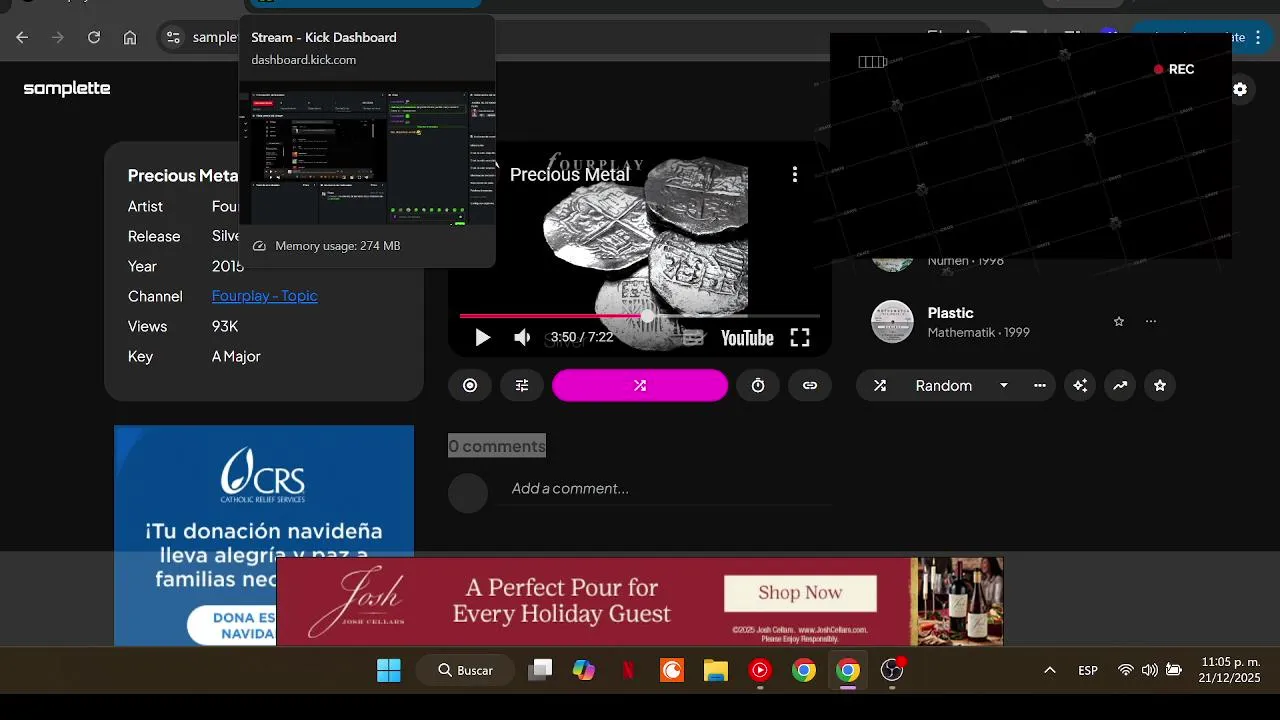Open Crunchyroll from the taskbar

[x=672, y=670]
